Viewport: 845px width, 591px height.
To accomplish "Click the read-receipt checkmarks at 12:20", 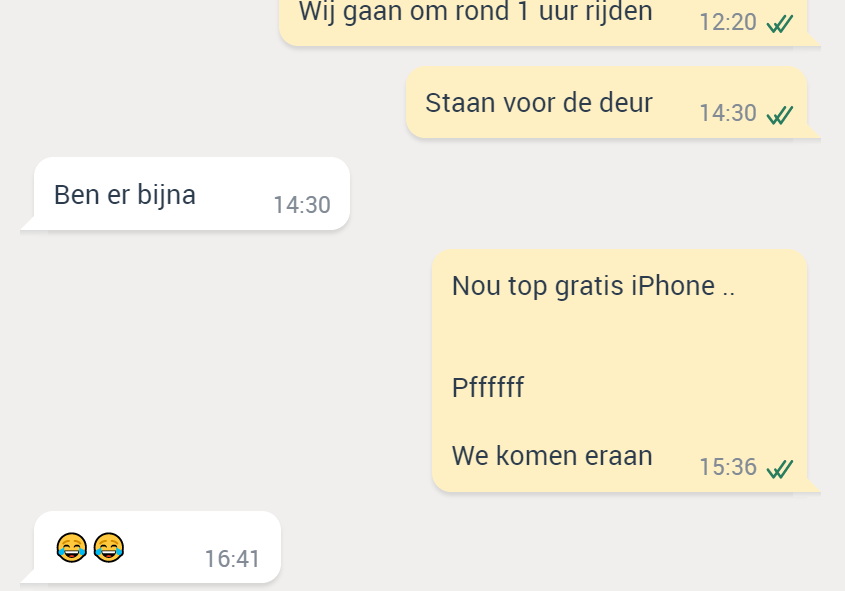I will tap(780, 24).
